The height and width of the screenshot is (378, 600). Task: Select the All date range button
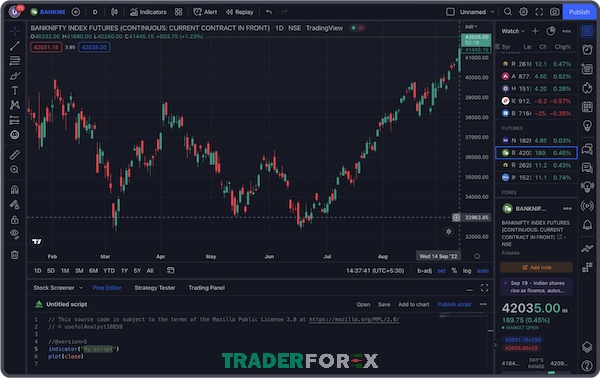click(x=150, y=270)
